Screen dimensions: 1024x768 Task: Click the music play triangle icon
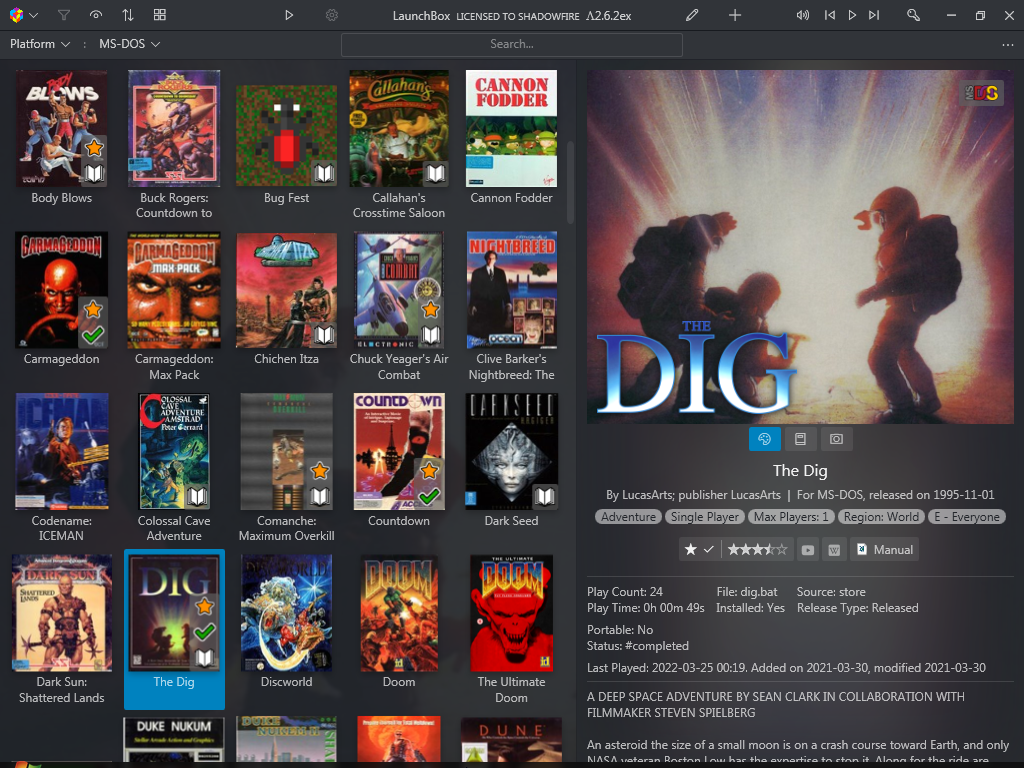[852, 15]
